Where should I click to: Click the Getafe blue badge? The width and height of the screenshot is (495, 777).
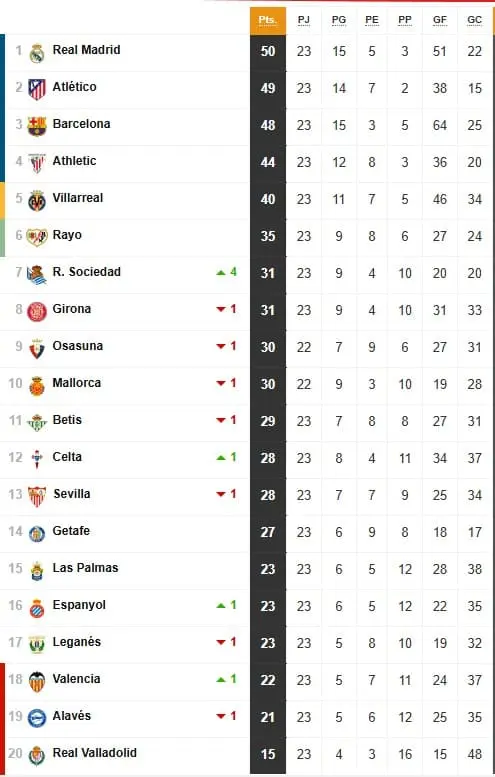[x=37, y=533]
